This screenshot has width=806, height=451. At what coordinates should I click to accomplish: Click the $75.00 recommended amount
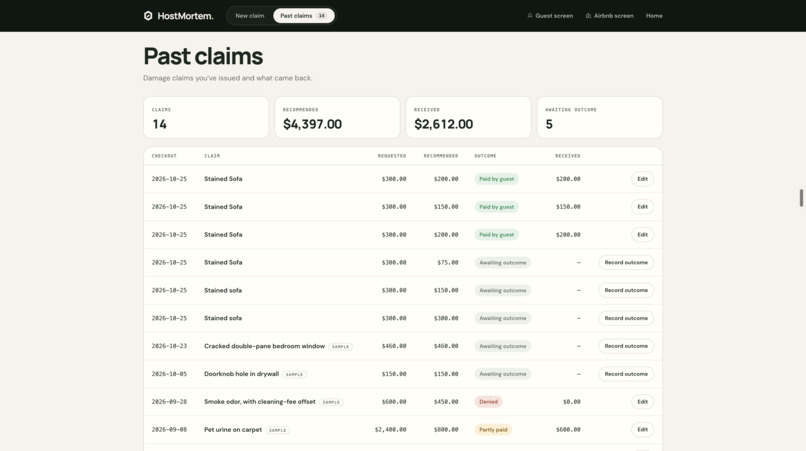click(447, 262)
